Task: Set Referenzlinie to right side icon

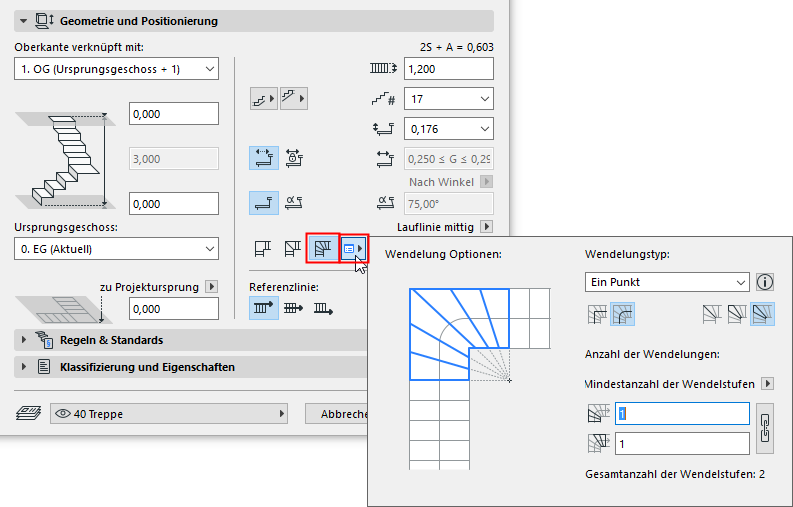Action: click(323, 308)
